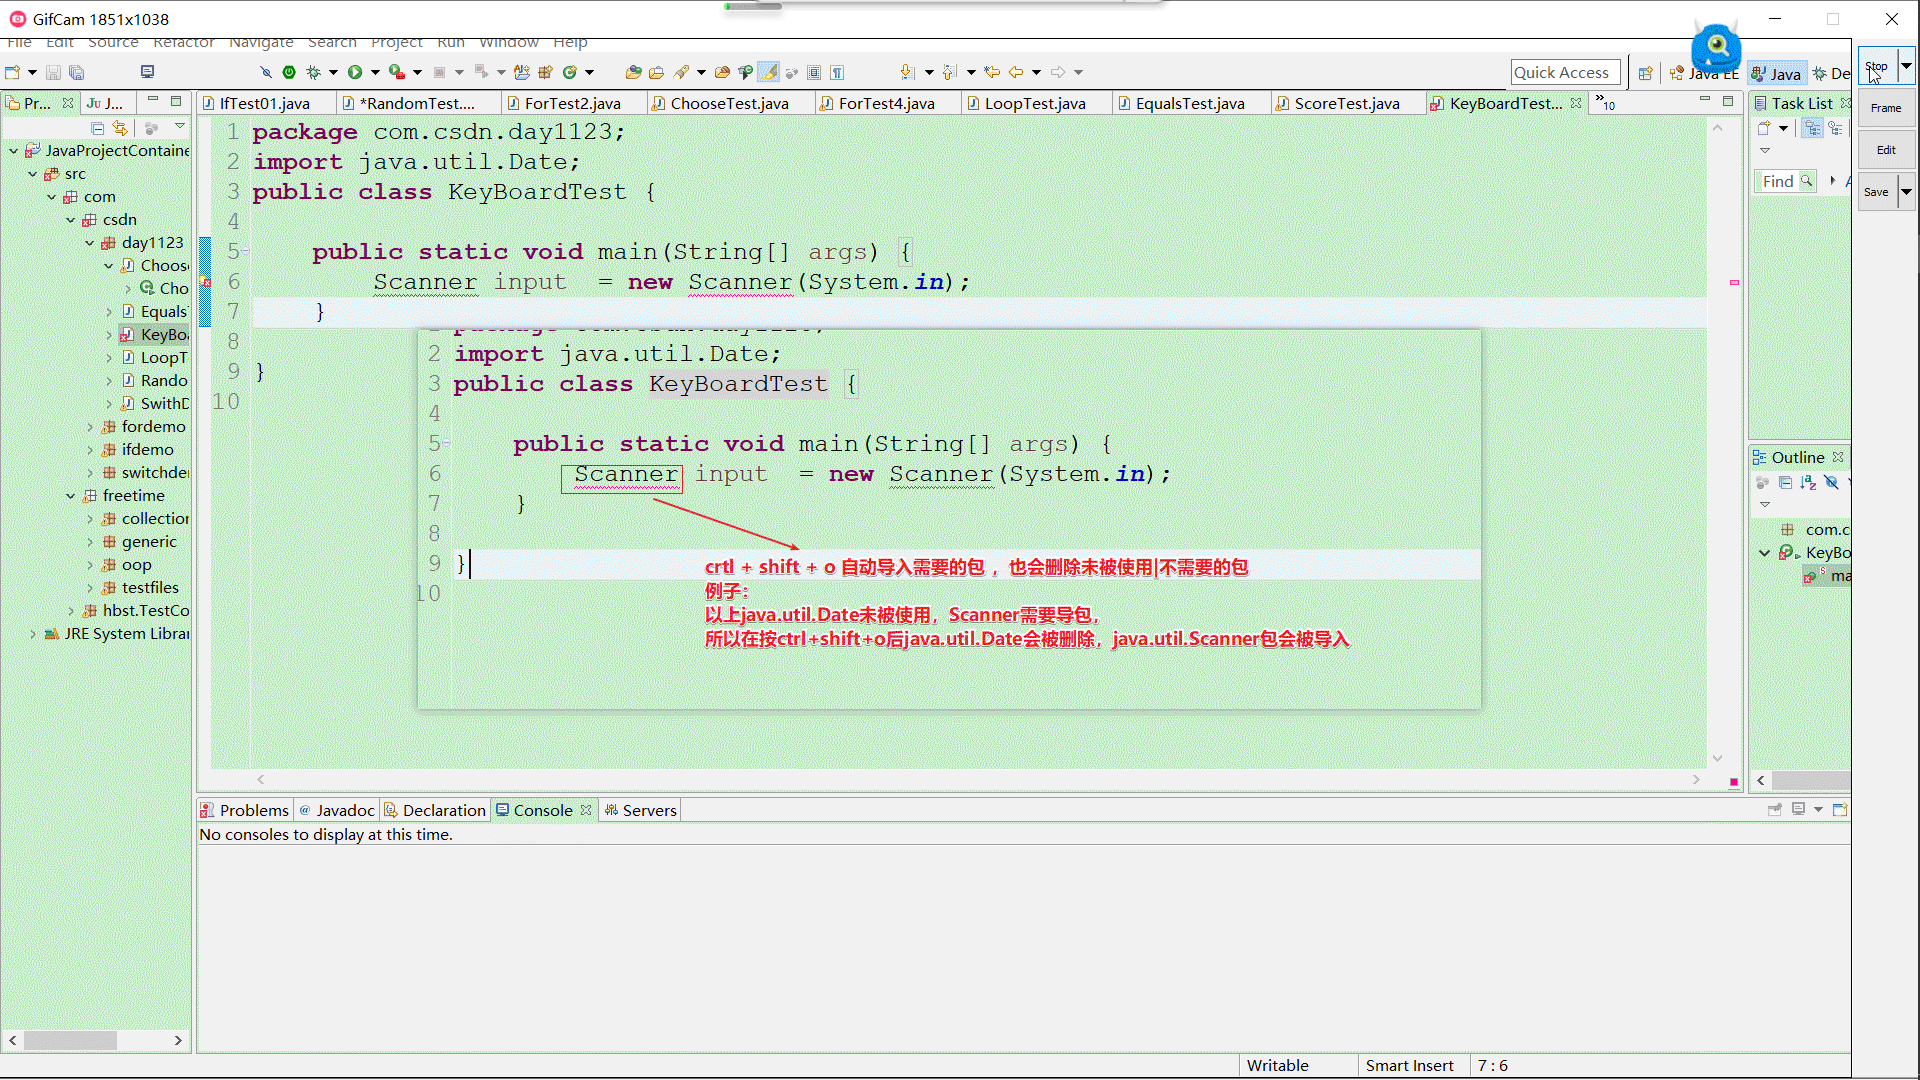The height and width of the screenshot is (1080, 1920).
Task: Click the Maximize editor area icon
Action: click(x=1728, y=101)
